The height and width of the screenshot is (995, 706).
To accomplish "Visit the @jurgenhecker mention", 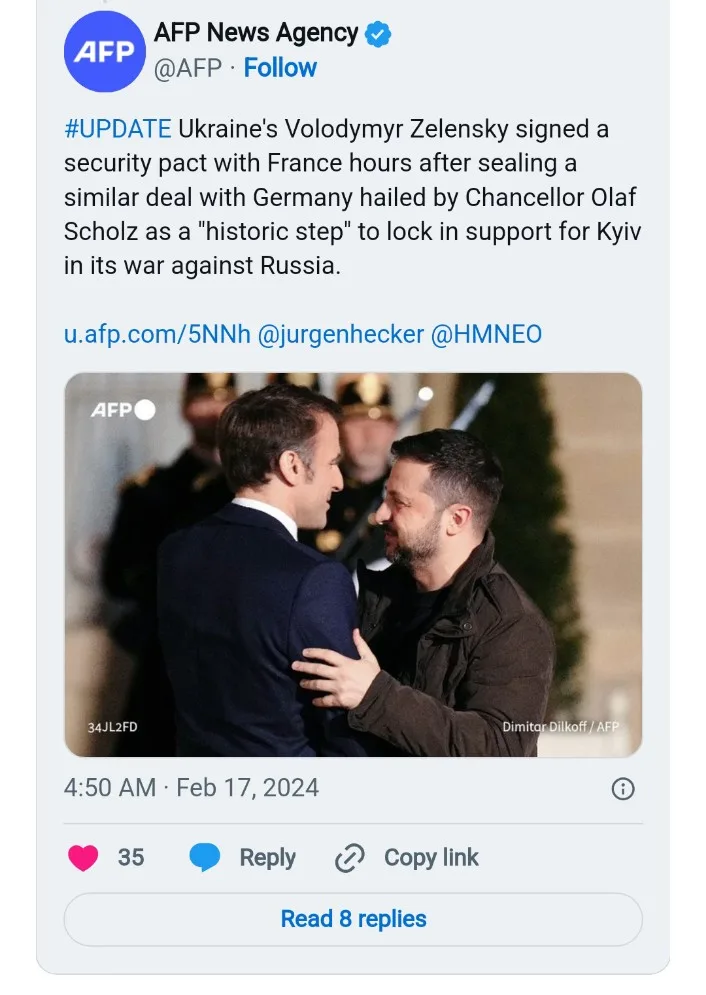I will pyautogui.click(x=341, y=334).
